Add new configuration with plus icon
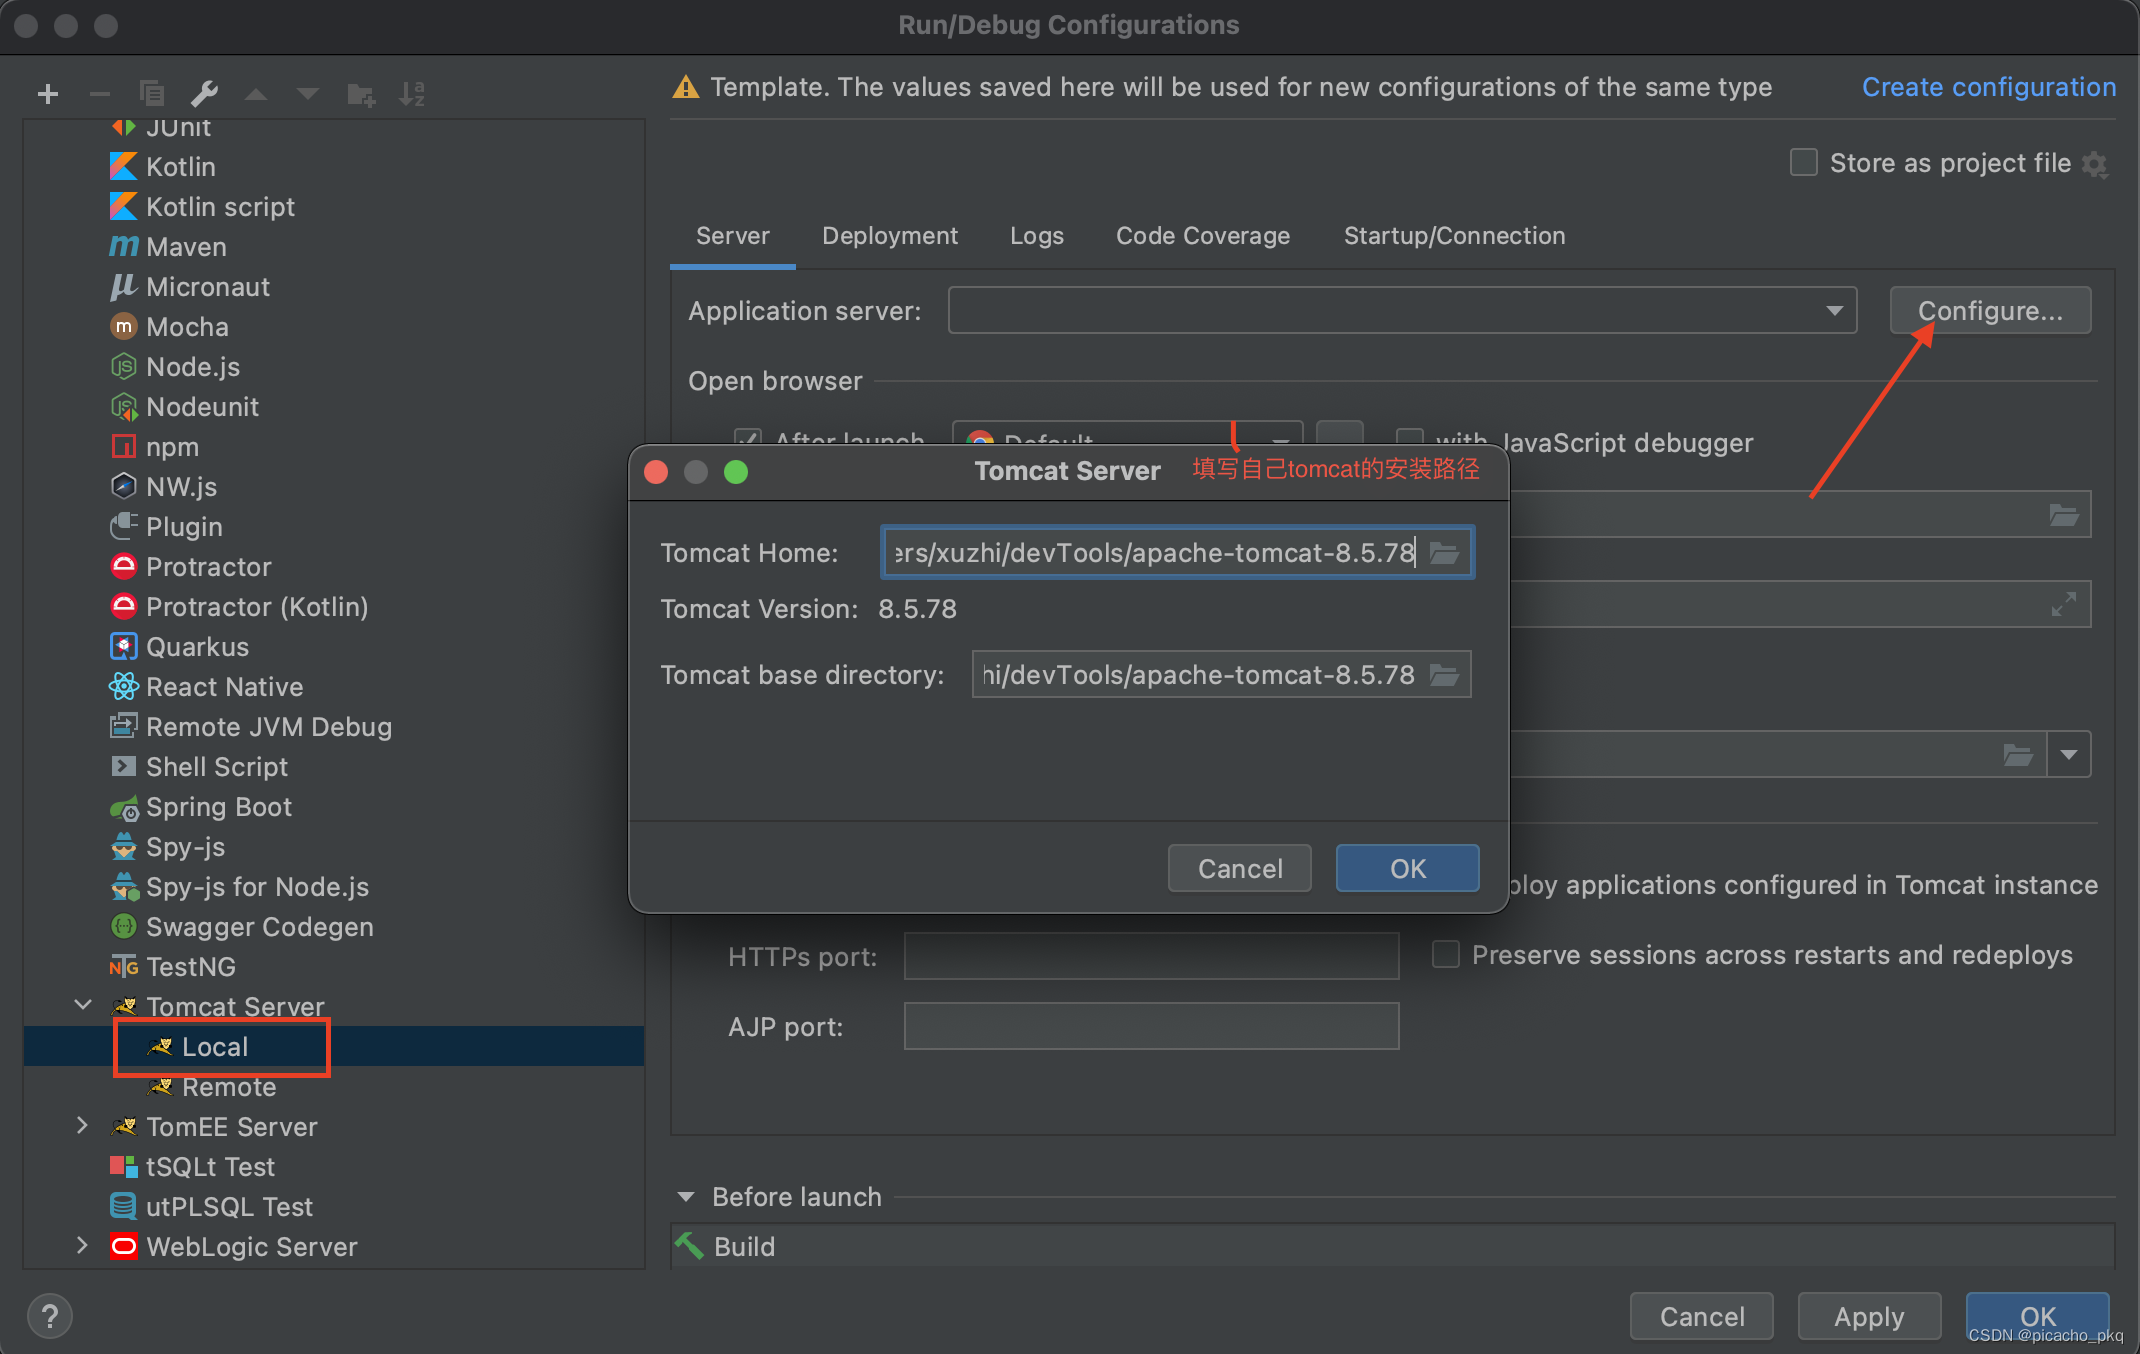This screenshot has height=1354, width=2140. pos(48,95)
